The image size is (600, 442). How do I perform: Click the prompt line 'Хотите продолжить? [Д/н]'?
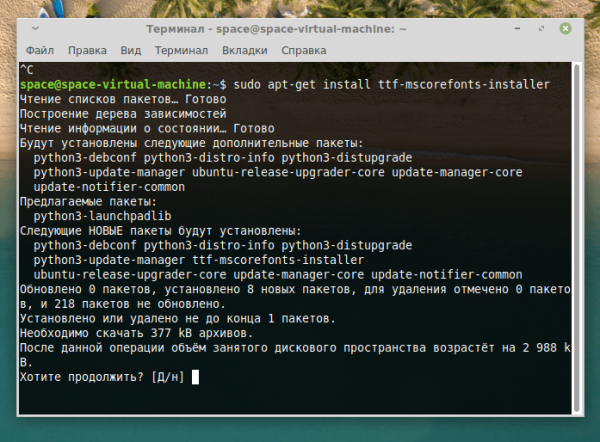point(102,377)
